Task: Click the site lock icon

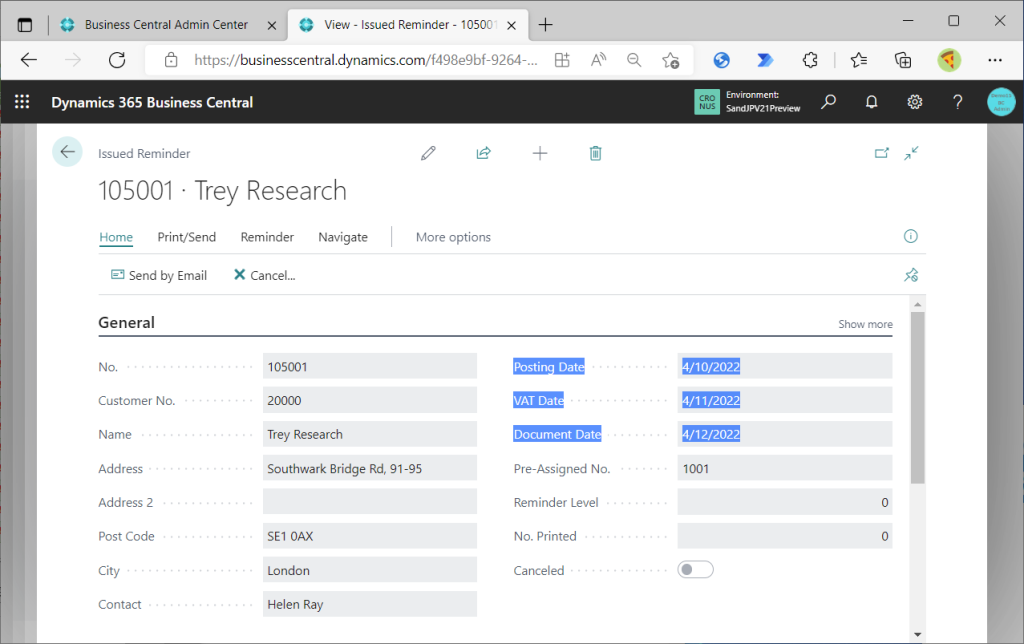Action: click(x=171, y=60)
